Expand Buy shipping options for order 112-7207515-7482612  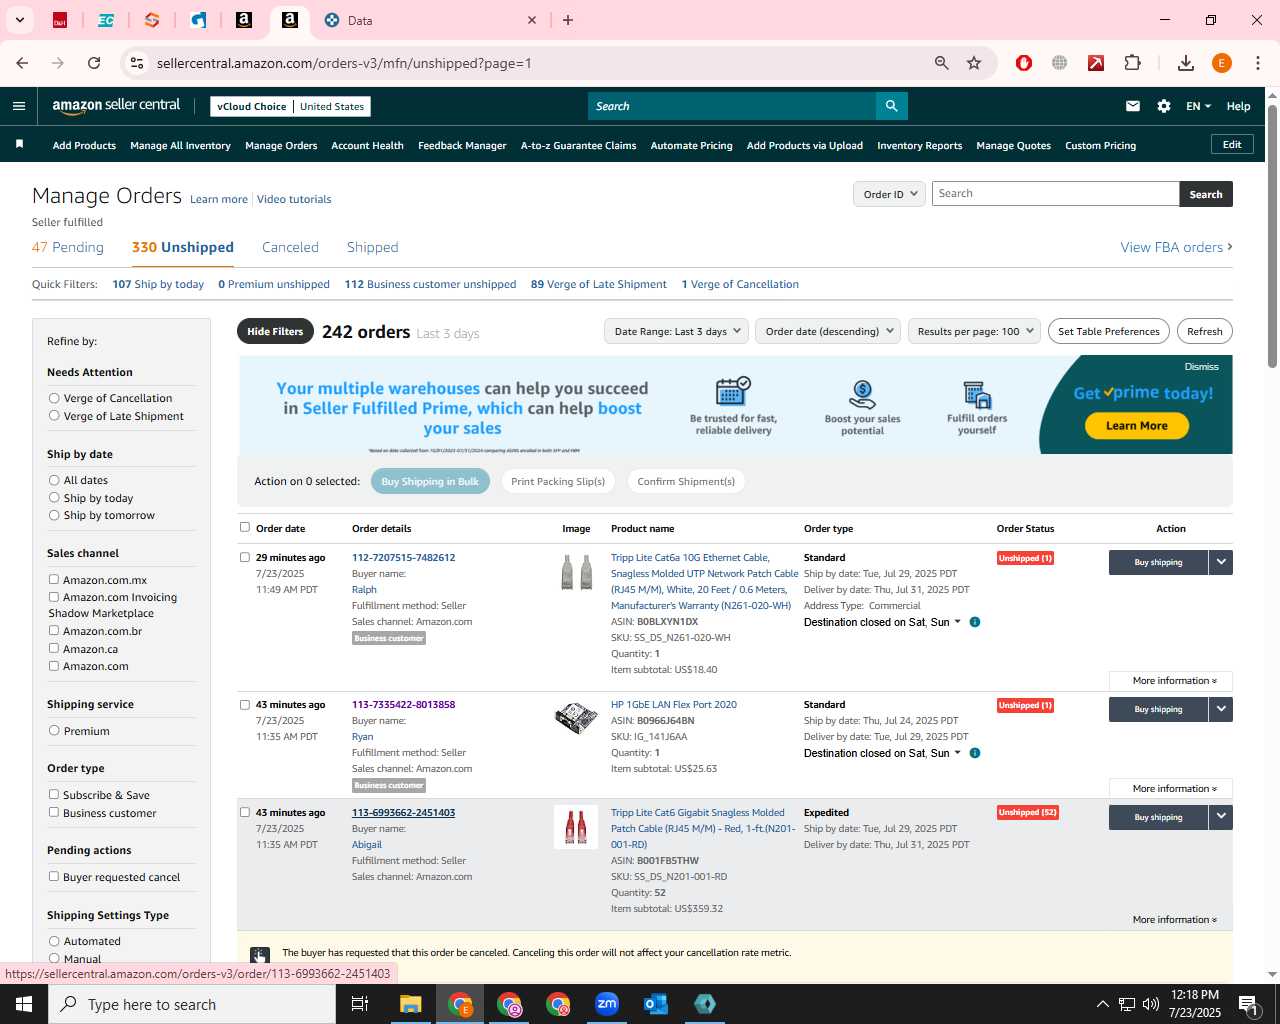point(1221,562)
